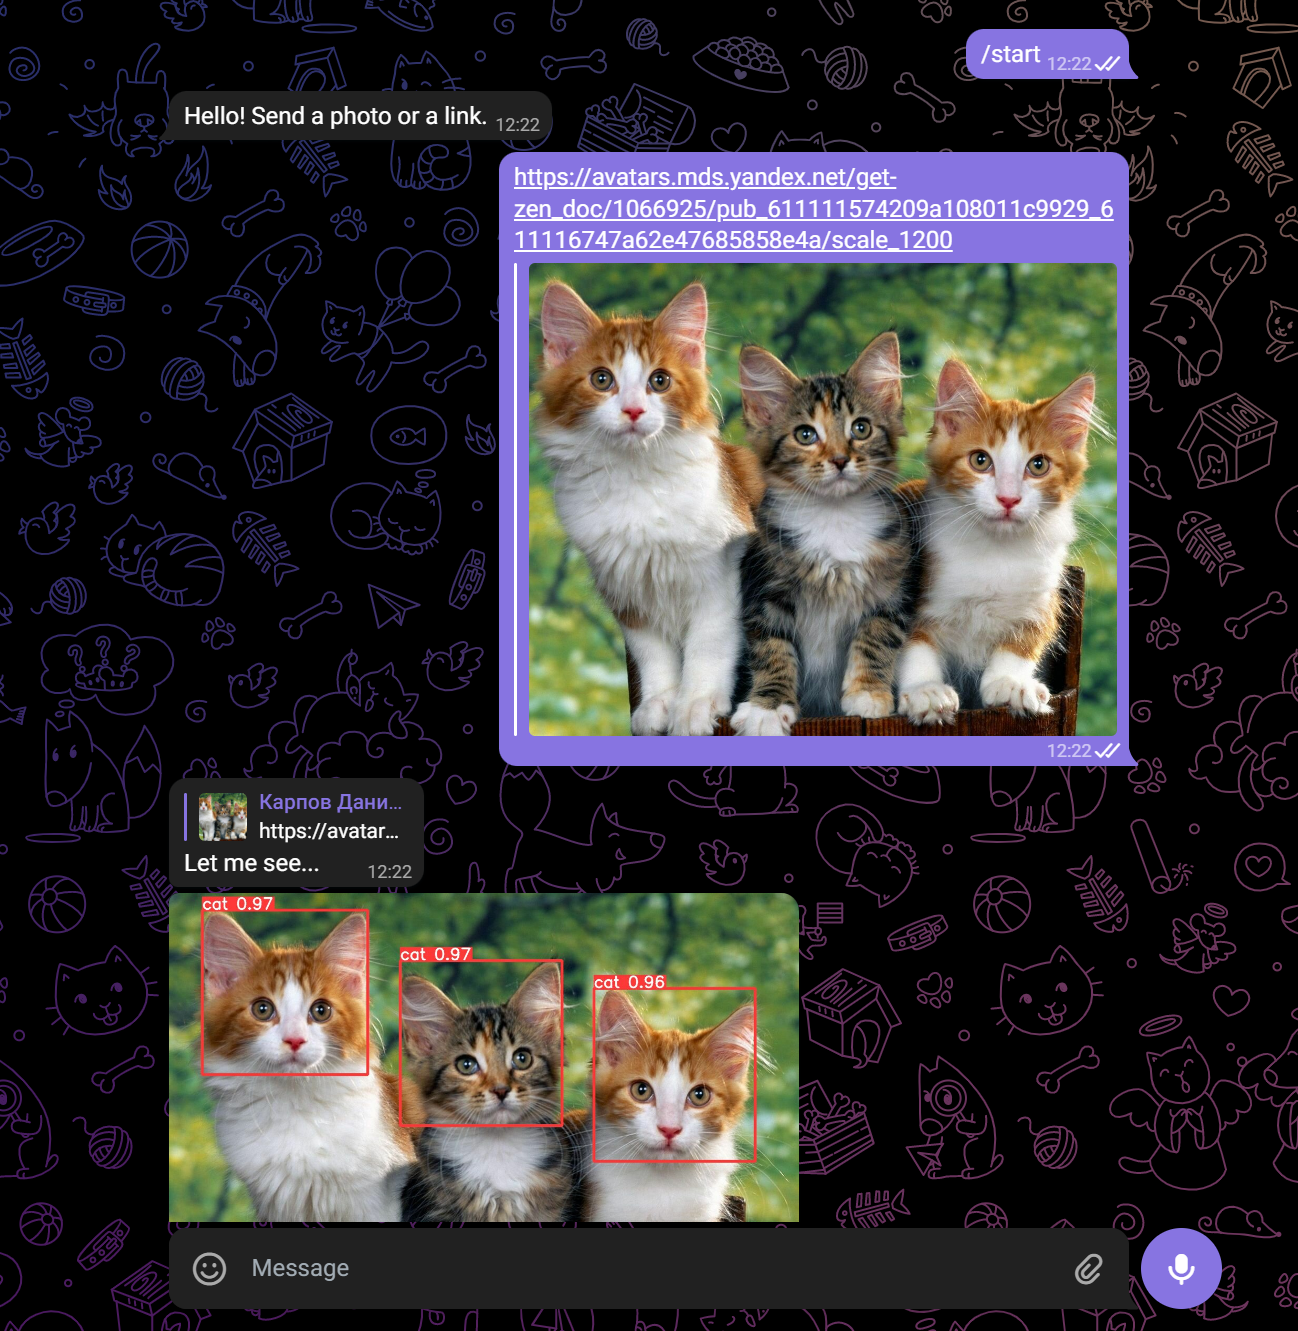Click the quoted 'https://avatar…' text in reply
The height and width of the screenshot is (1331, 1298).
coord(329,831)
